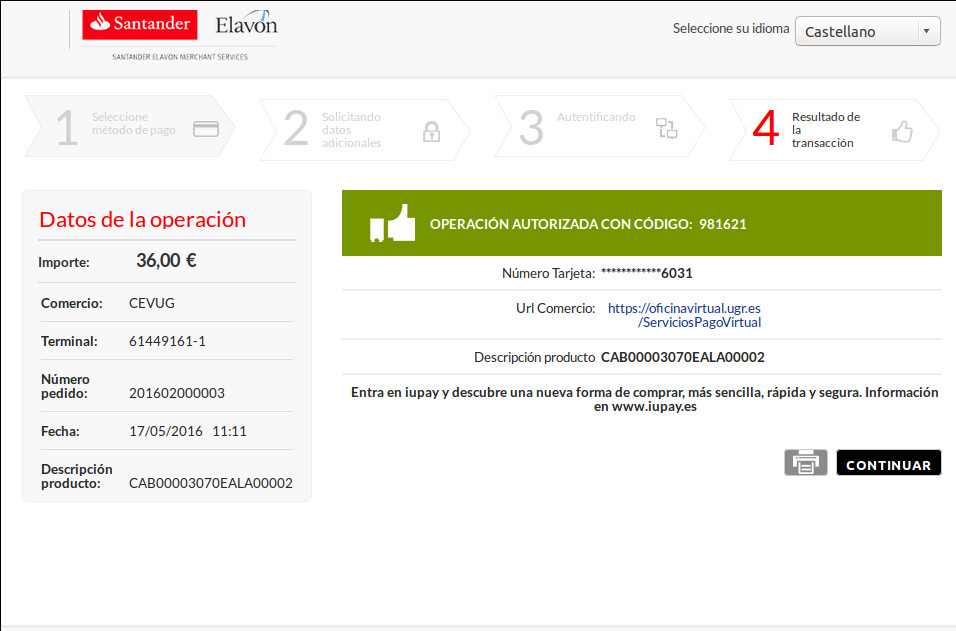Screen dimensions: 956x631
Task: Click the order number 201602000003
Action: click(x=177, y=393)
